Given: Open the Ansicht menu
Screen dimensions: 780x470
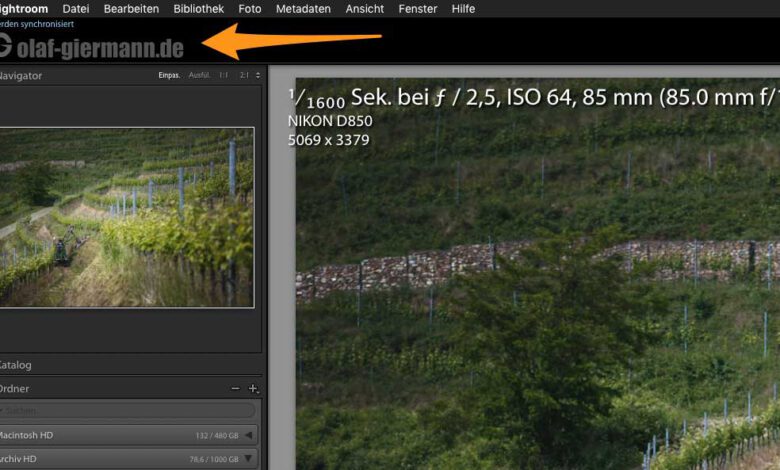Looking at the screenshot, I should (x=365, y=8).
